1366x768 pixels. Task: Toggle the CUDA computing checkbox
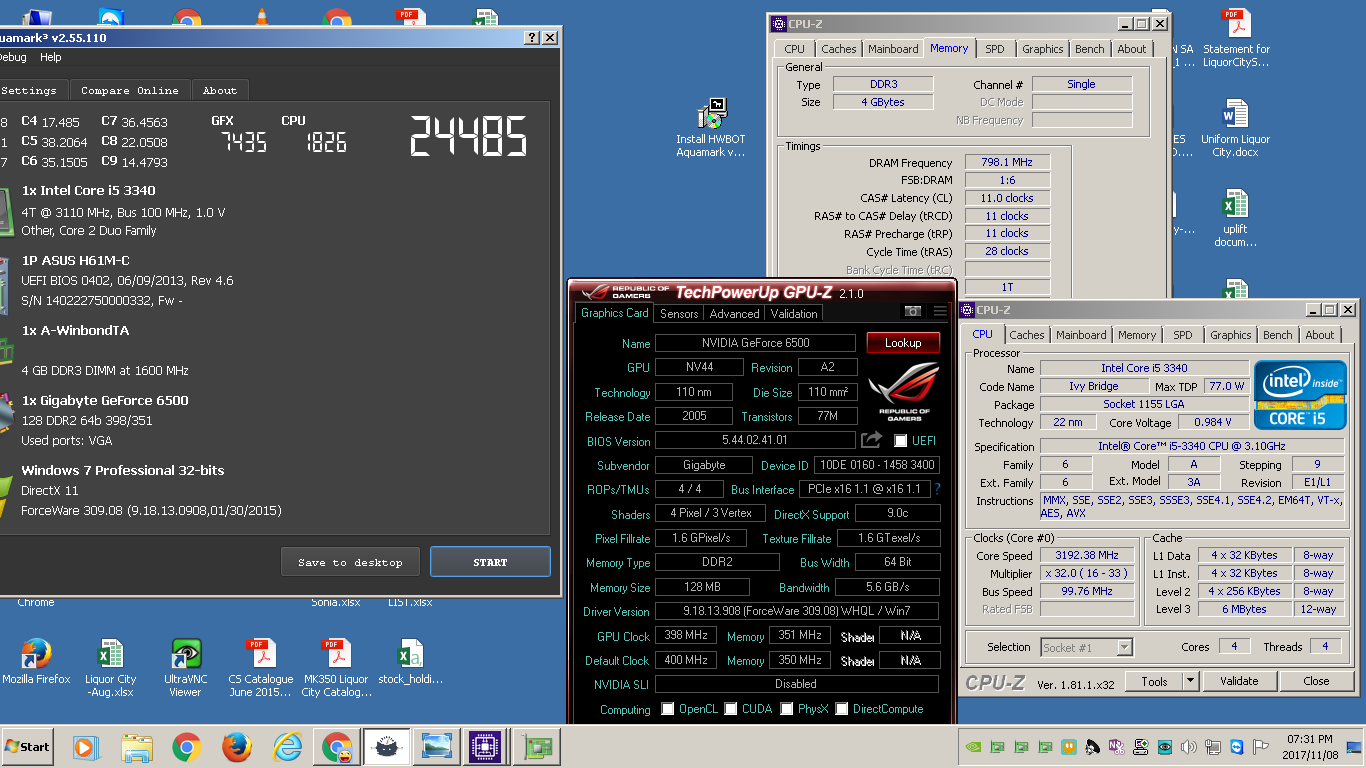(731, 709)
